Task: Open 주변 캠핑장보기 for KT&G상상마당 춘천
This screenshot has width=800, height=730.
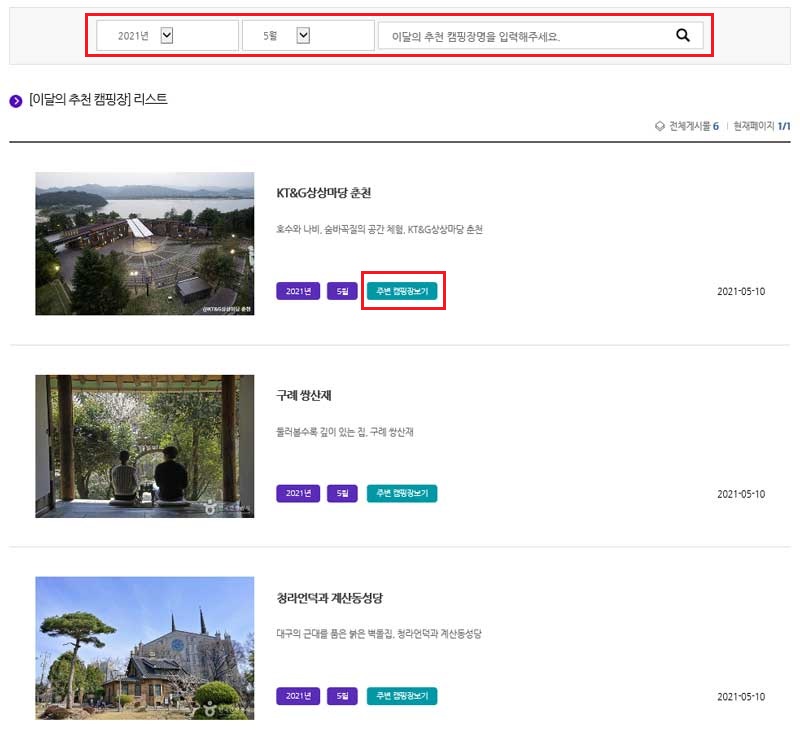Action: click(403, 291)
